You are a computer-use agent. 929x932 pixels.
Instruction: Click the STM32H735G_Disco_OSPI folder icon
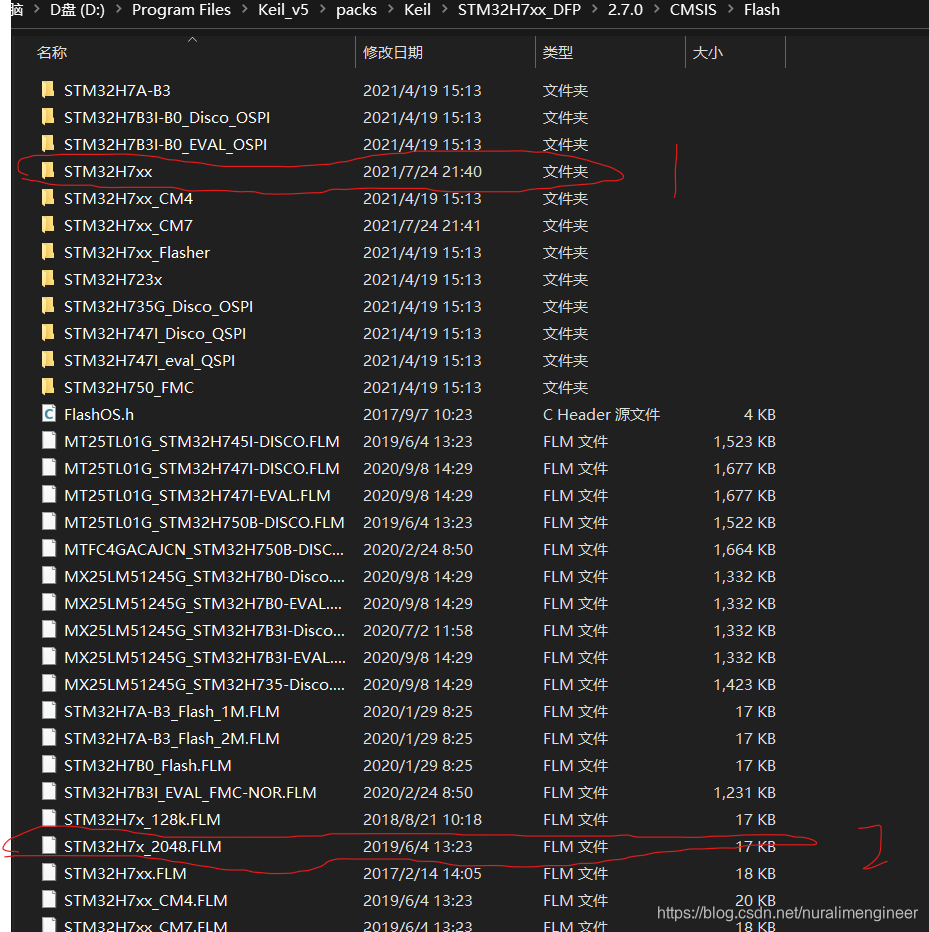click(48, 306)
